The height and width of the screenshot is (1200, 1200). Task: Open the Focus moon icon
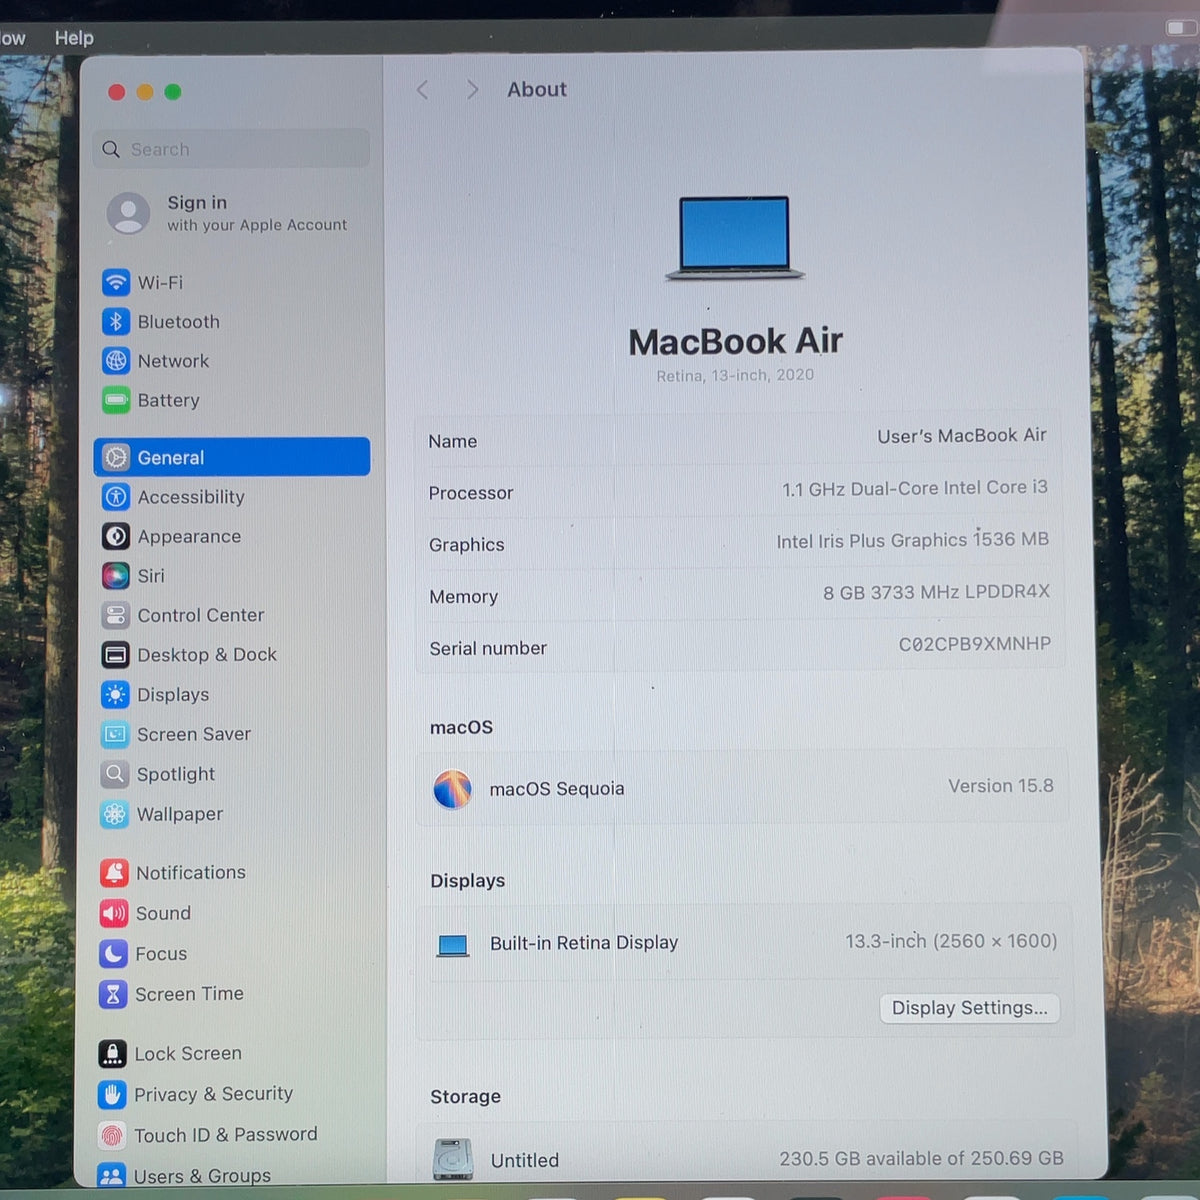pos(113,953)
